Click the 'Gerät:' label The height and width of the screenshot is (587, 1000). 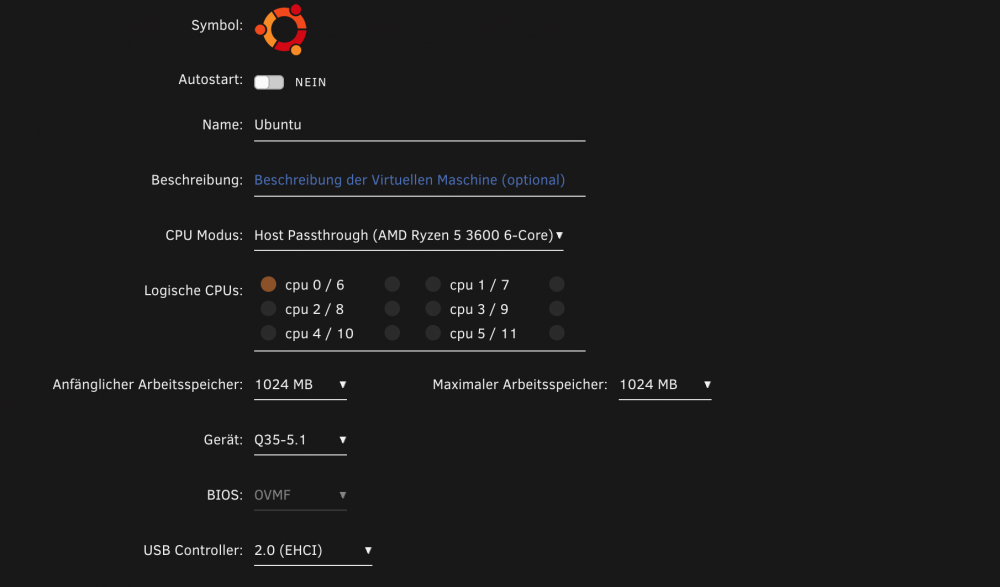pos(223,440)
